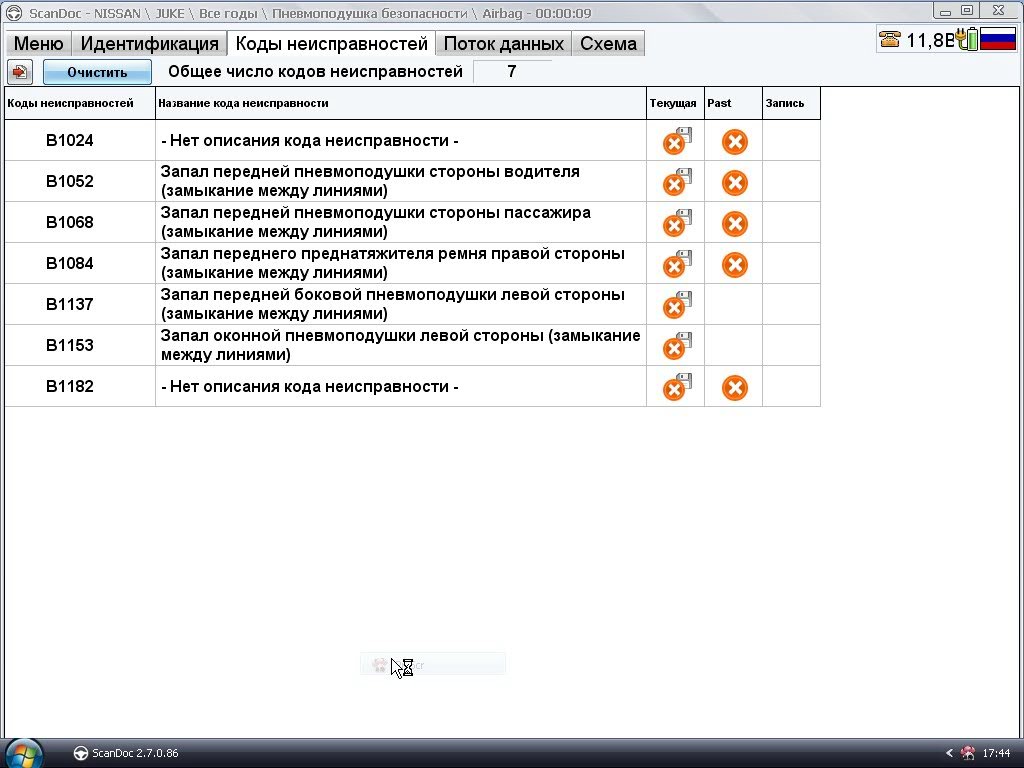Click the ScanDoc title bar logo icon
This screenshot has height=768, width=1024.
[x=14, y=12]
